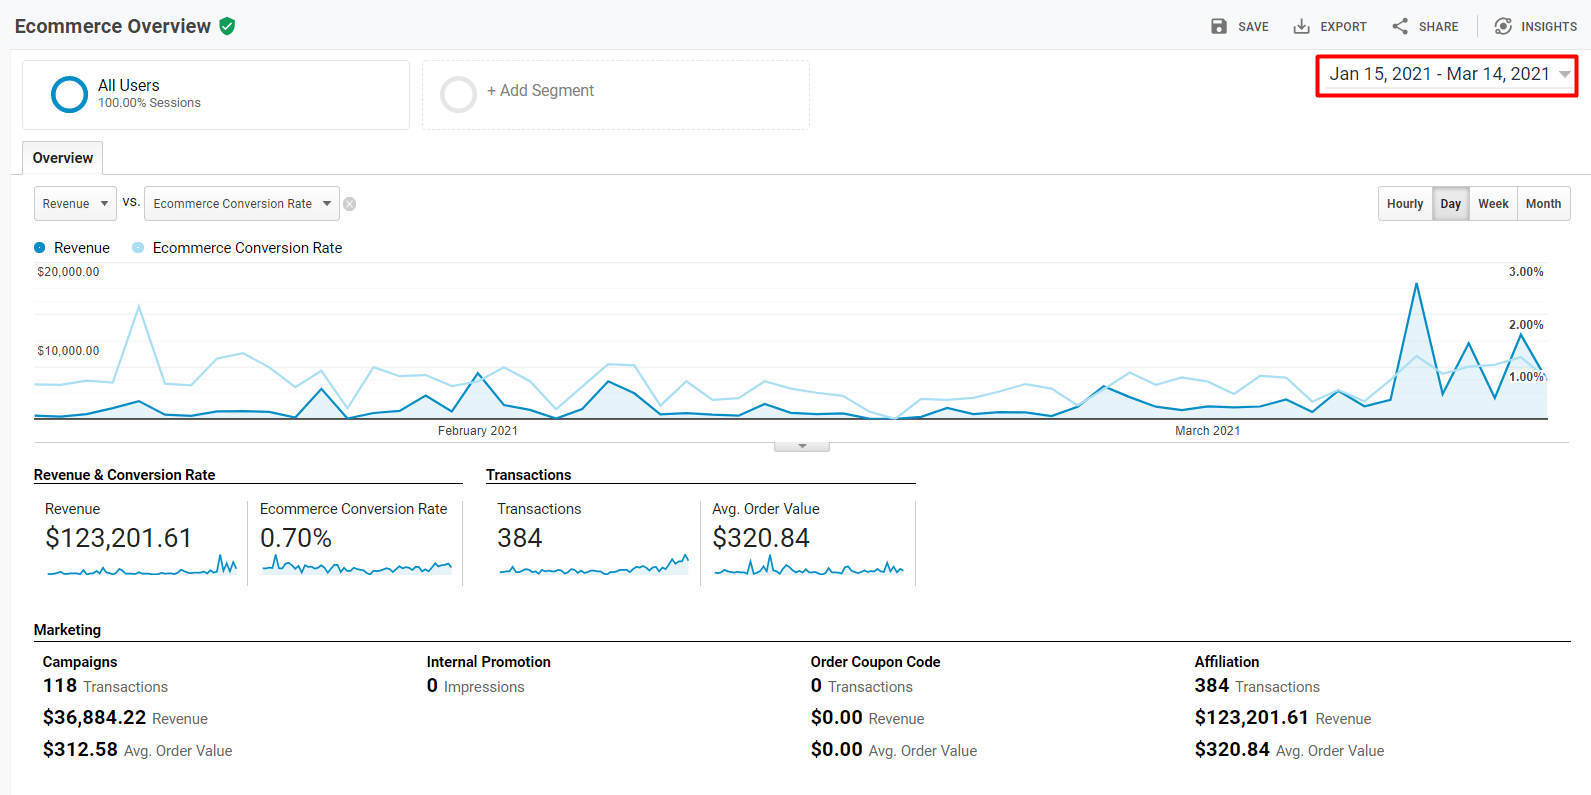Open the Ecommerce Conversion Rate dropdown
The width and height of the screenshot is (1591, 795).
coord(241,204)
